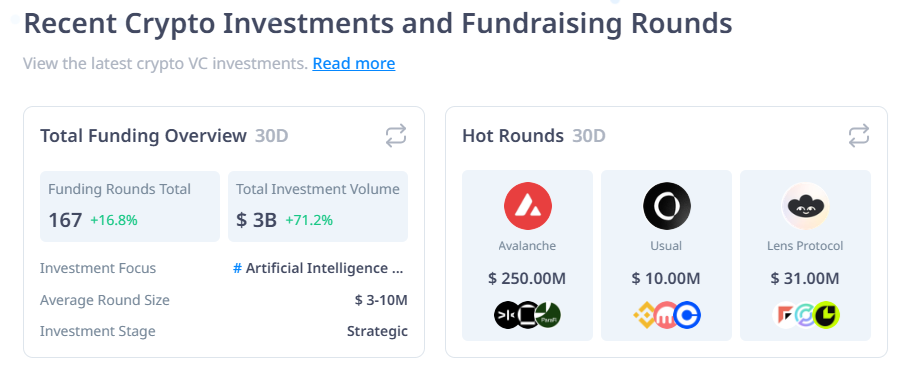
Task: Toggle Hot Rounds refresh arrows icon
Action: click(x=858, y=136)
